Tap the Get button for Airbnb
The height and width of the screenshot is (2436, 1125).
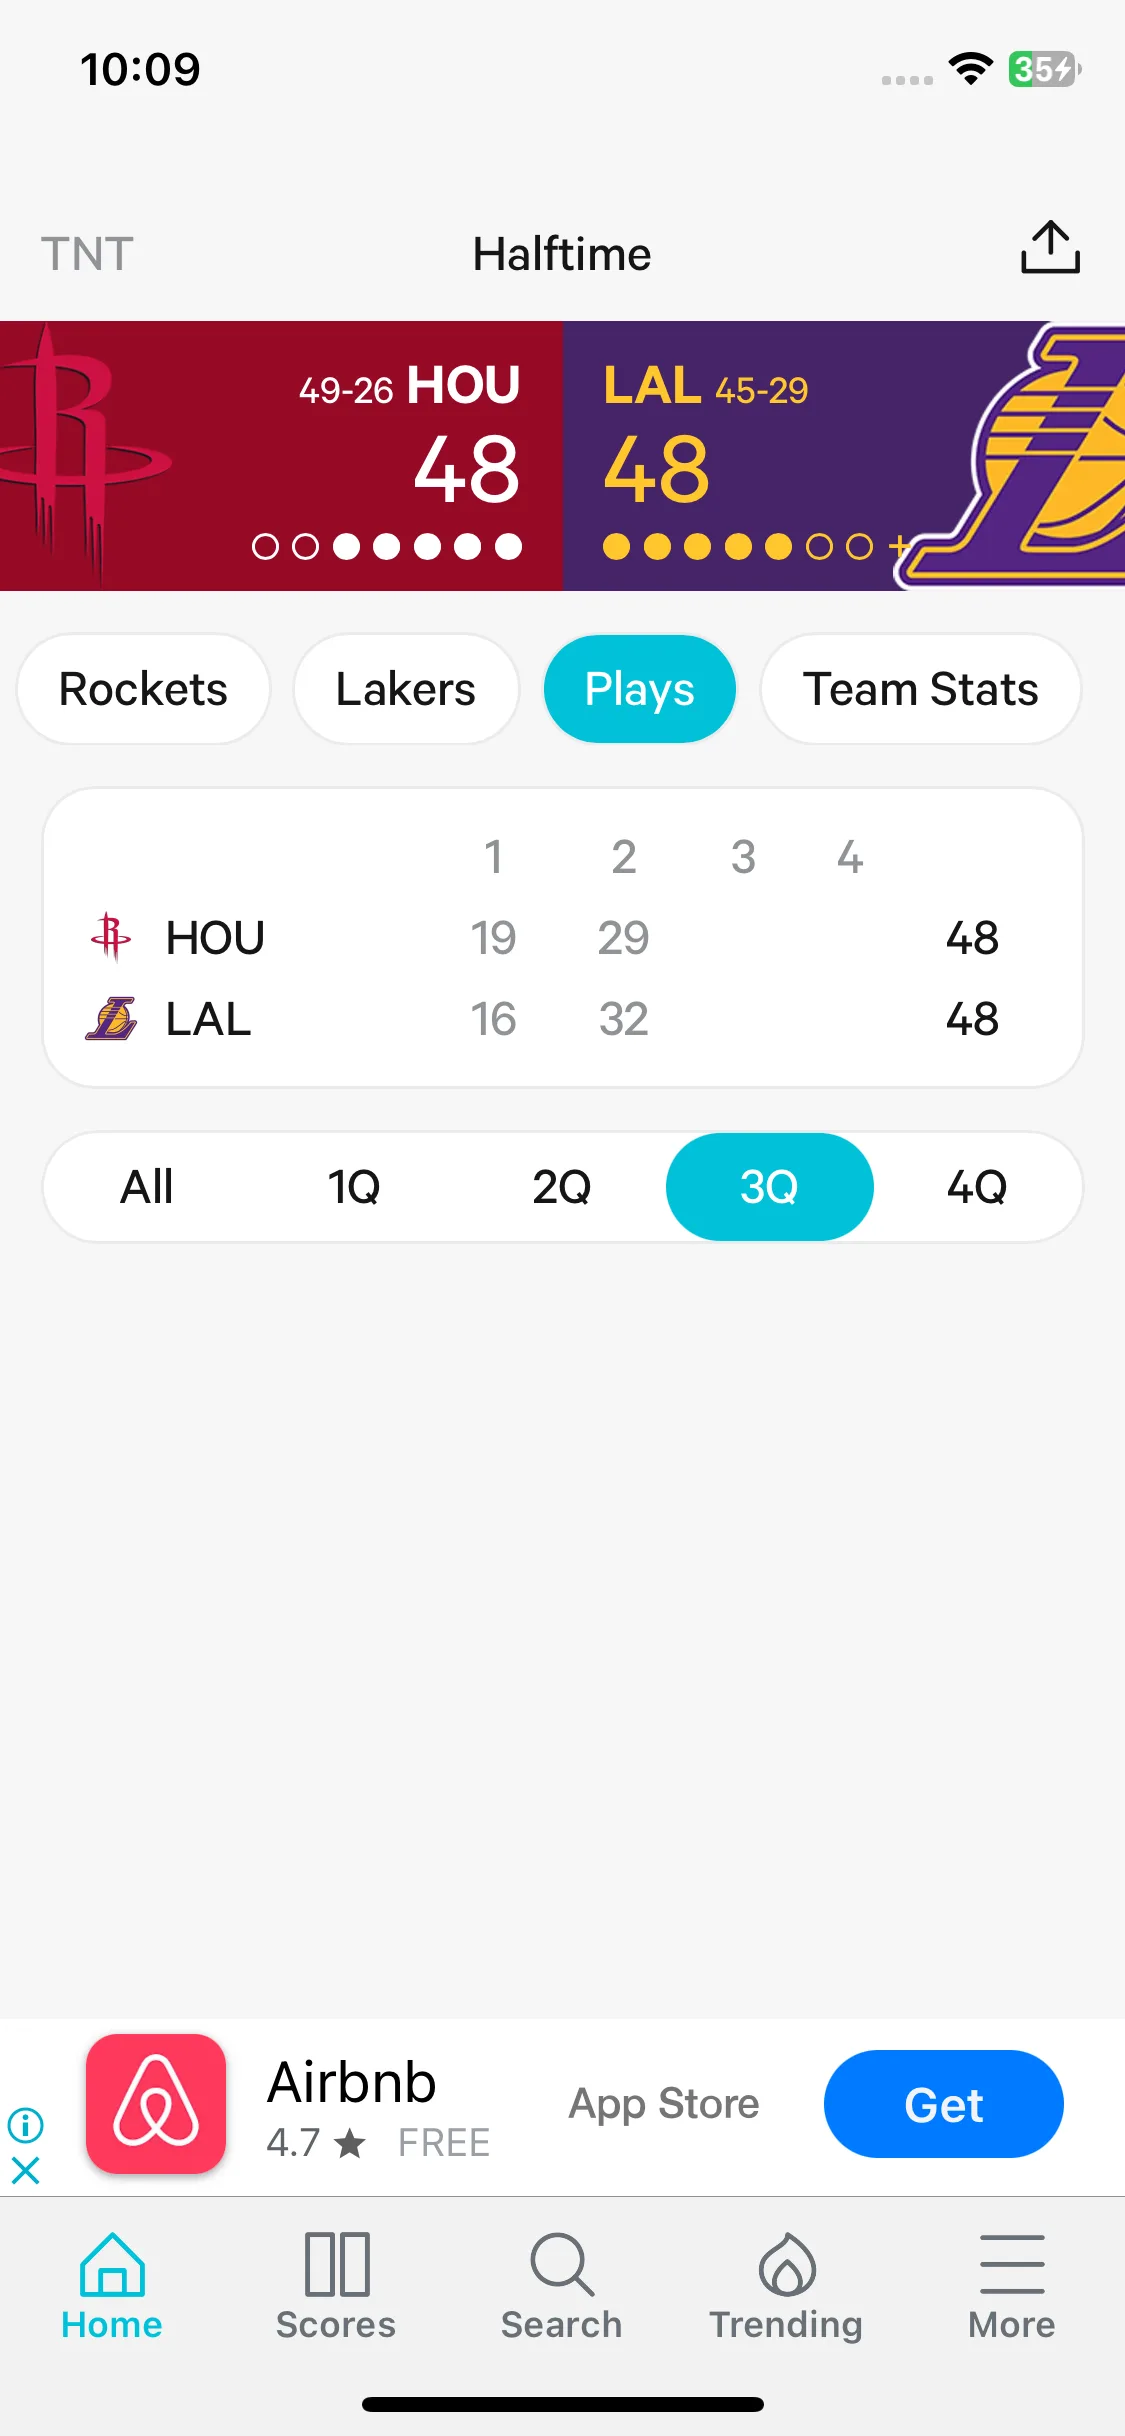[x=944, y=2104]
